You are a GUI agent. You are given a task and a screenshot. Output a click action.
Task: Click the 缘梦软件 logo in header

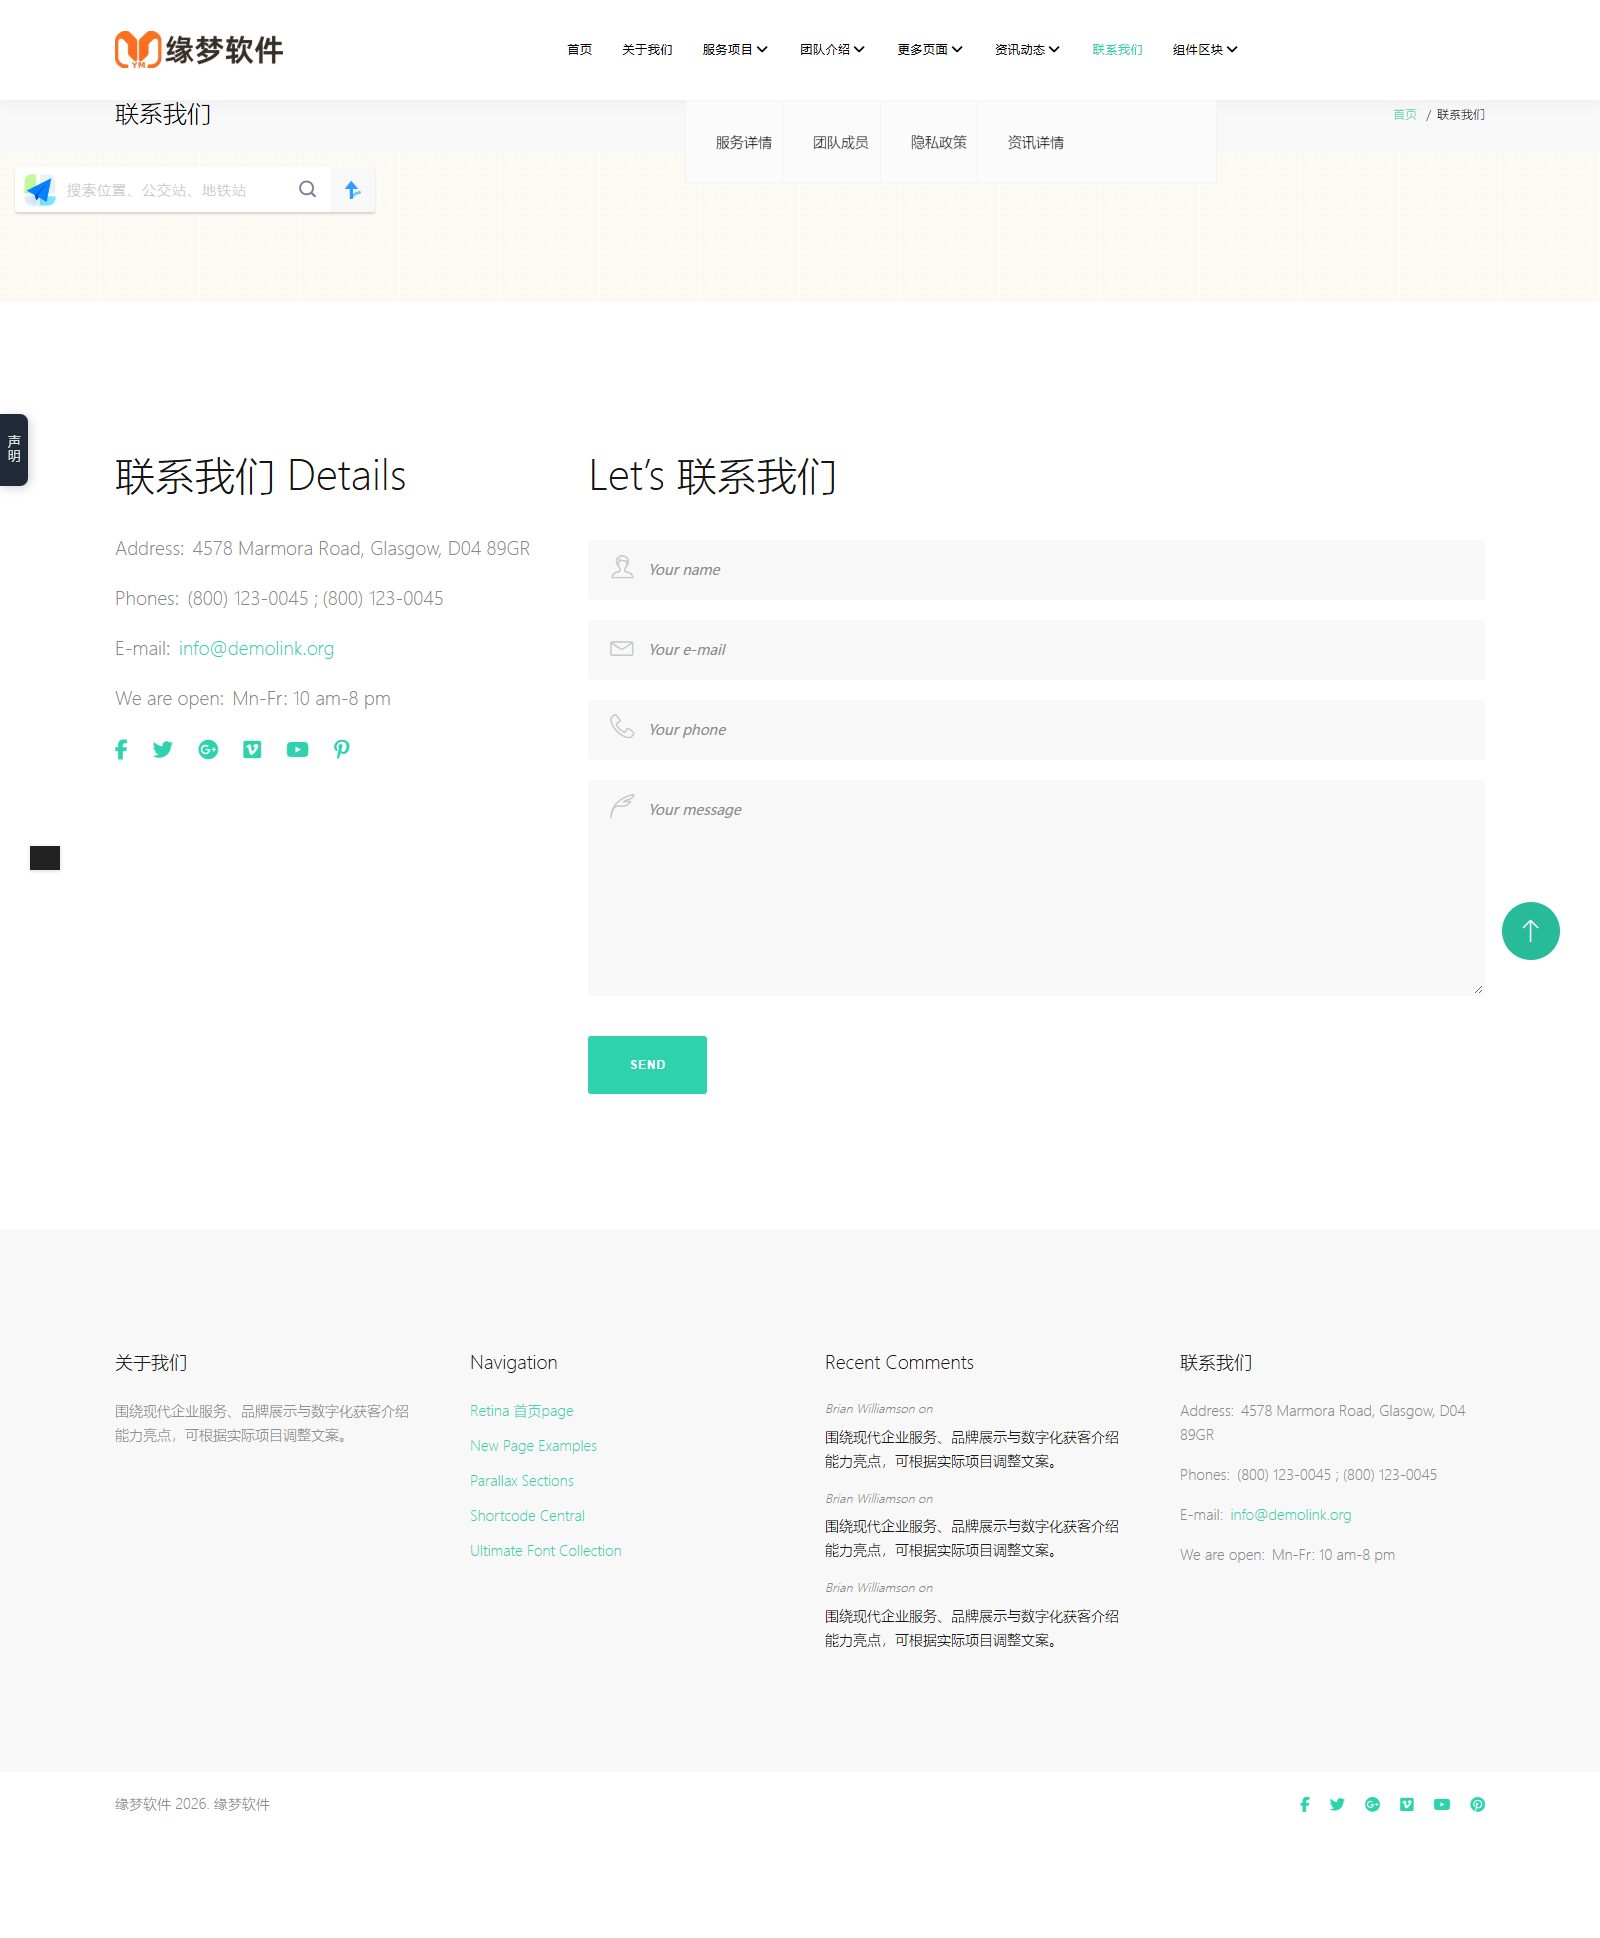click(x=199, y=49)
